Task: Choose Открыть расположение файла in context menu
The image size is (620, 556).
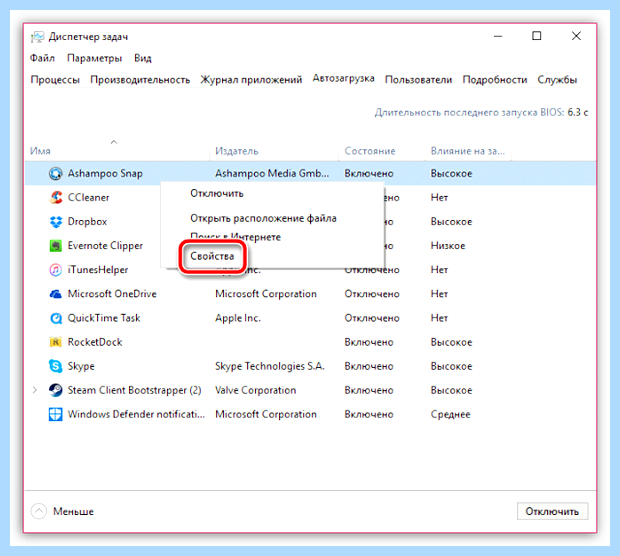Action: pos(263,218)
